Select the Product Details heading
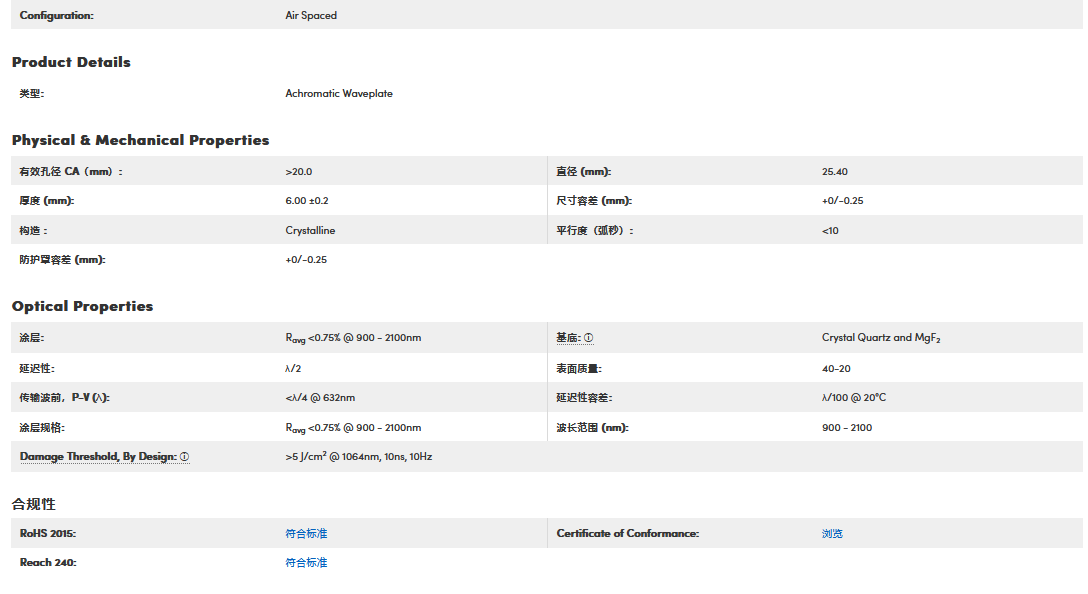 (x=71, y=62)
